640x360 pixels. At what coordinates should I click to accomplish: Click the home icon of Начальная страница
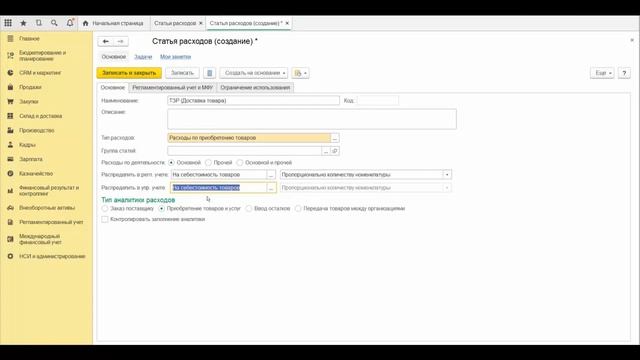(x=85, y=23)
